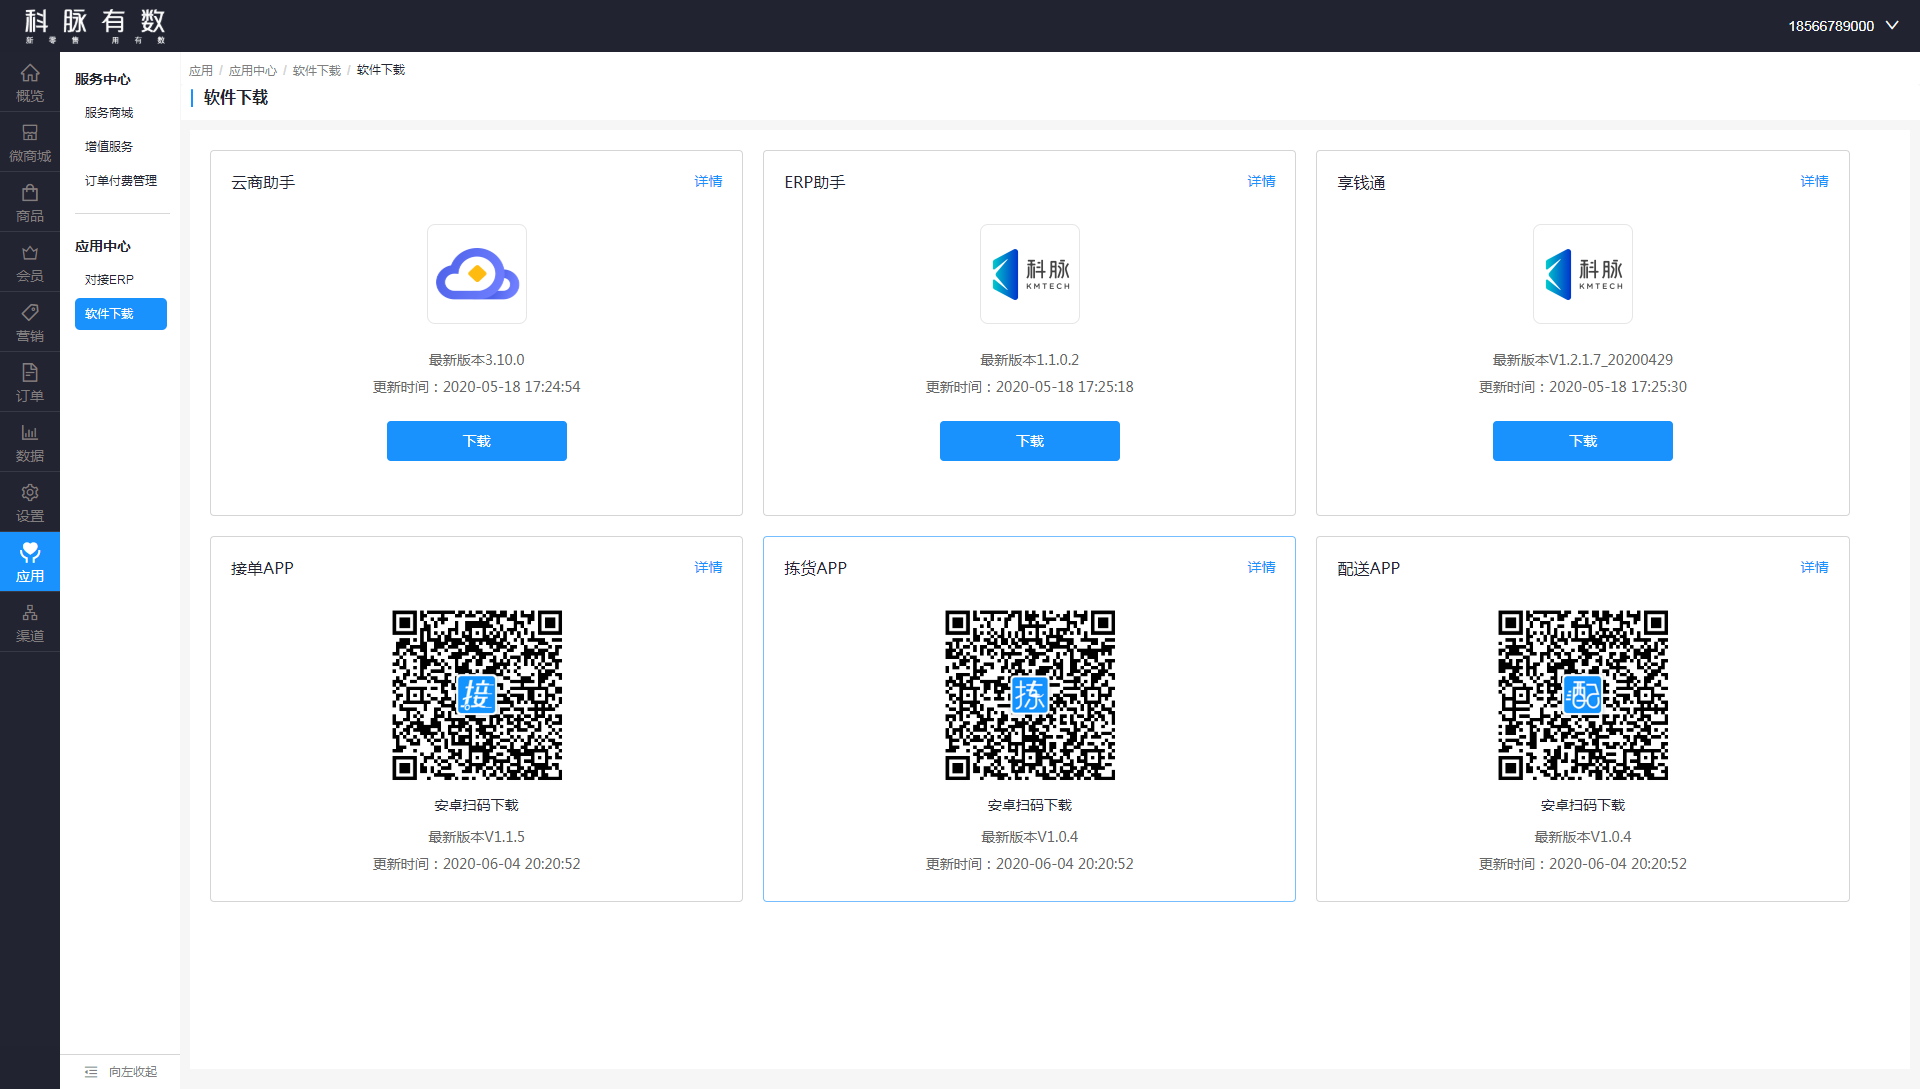The image size is (1920, 1089).
Task: Open the 会员 sidebar icon
Action: pos(30,262)
